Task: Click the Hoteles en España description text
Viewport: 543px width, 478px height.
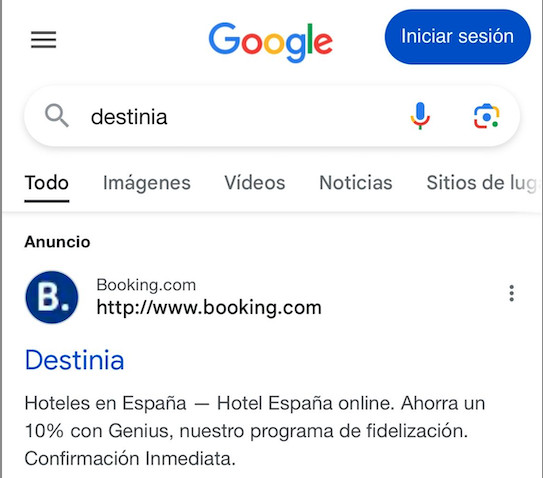Action: 105,404
